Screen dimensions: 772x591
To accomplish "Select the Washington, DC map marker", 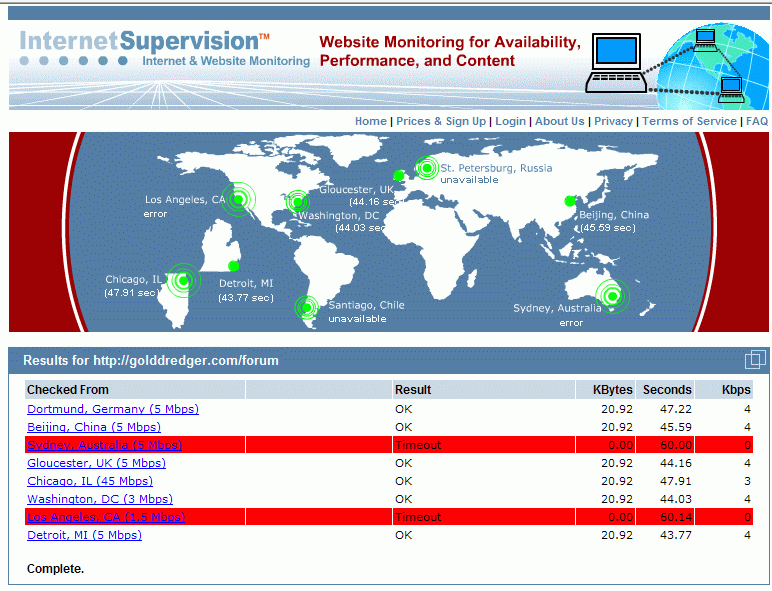I will coord(297,202).
